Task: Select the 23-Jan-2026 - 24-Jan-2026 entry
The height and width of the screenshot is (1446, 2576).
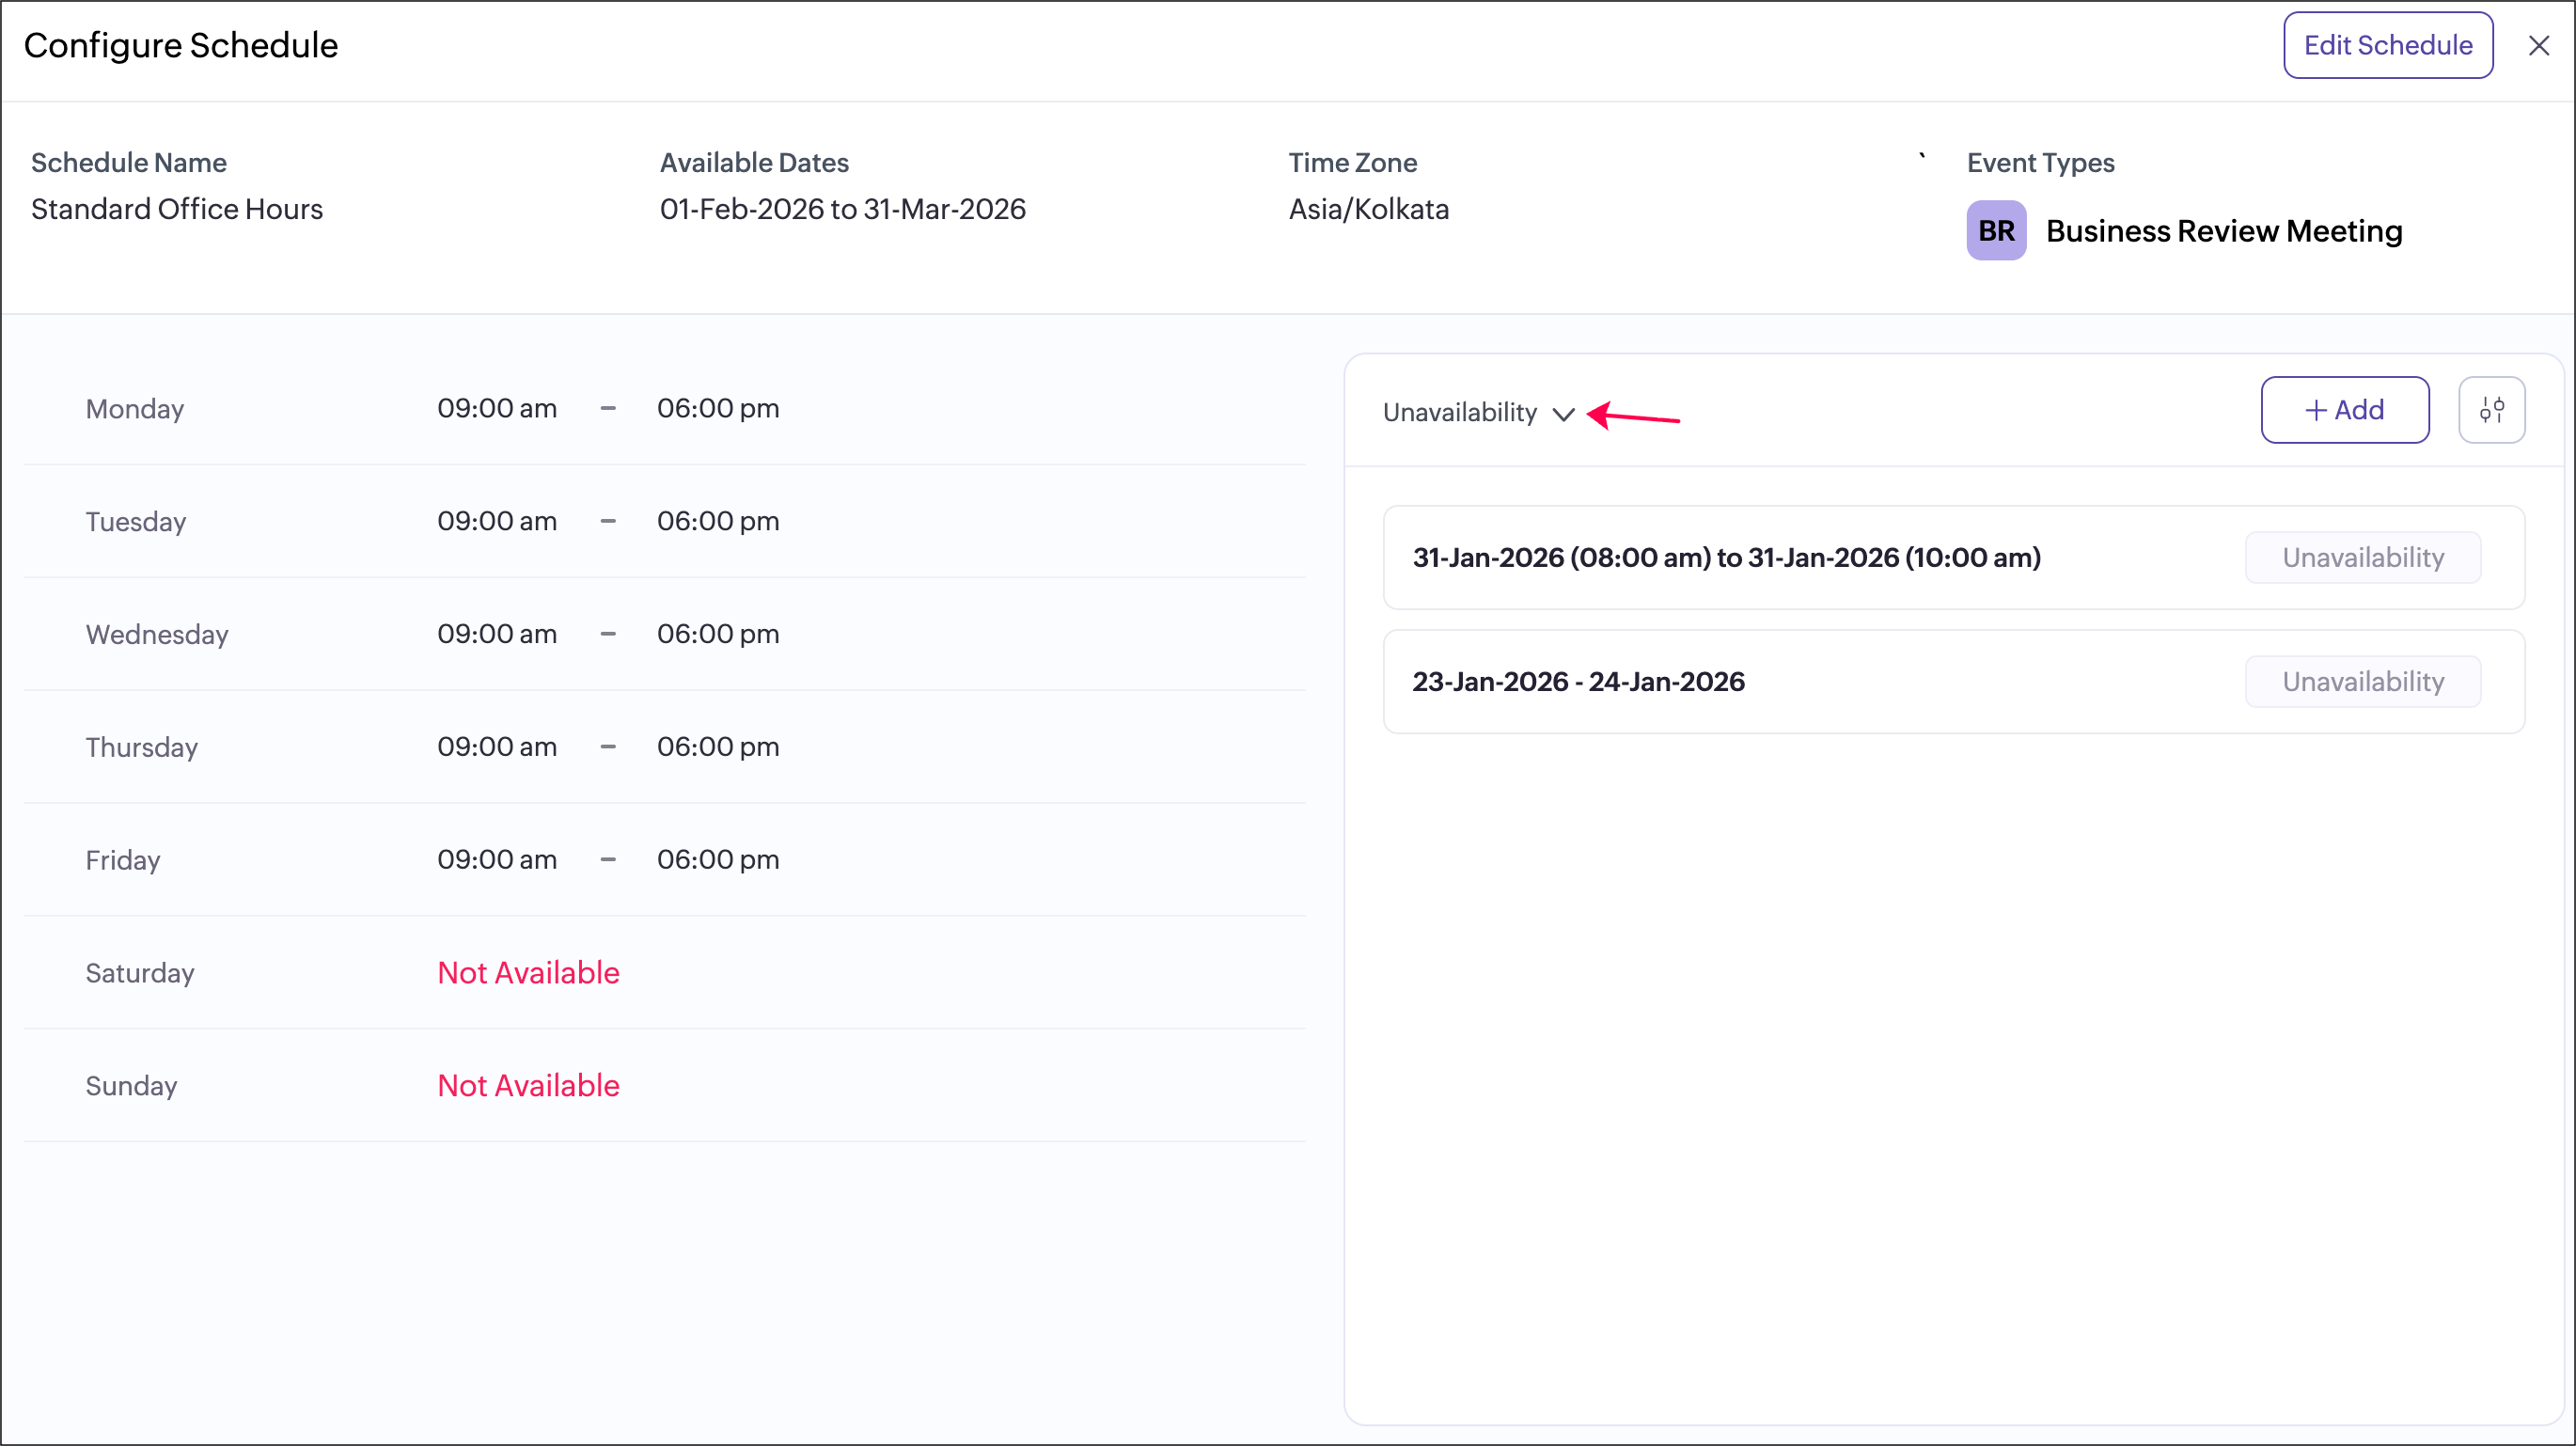Action: (1578, 682)
